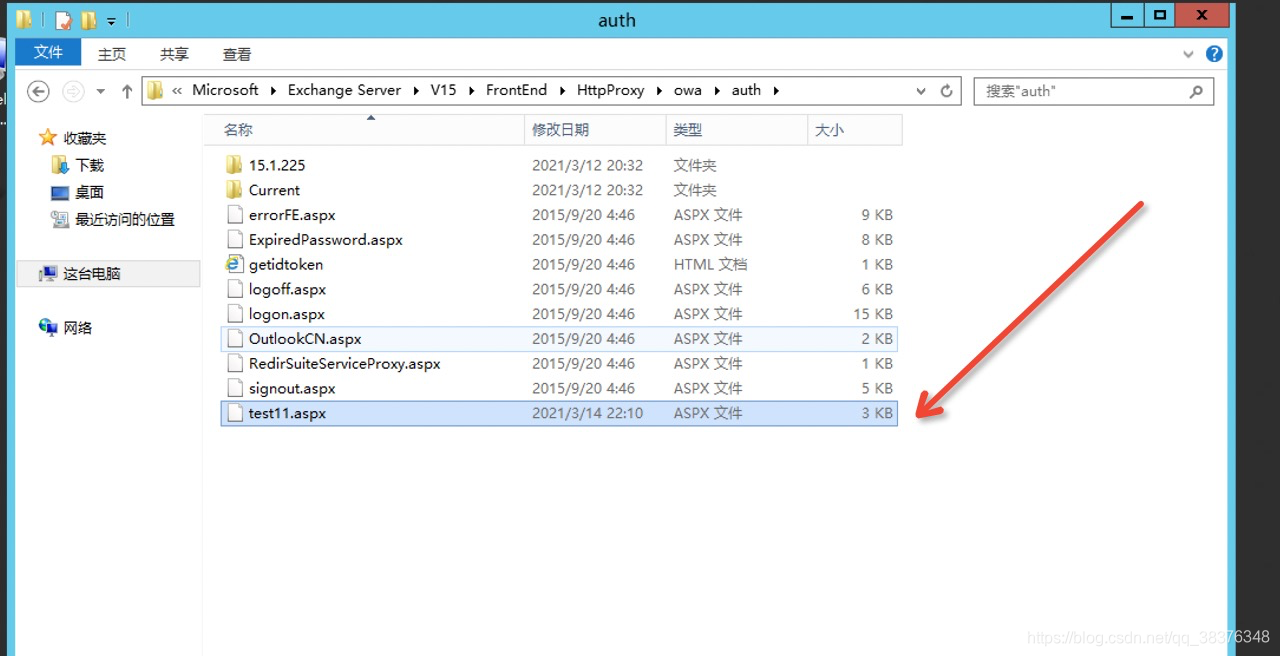Sort by the 类型 column header
The width and height of the screenshot is (1280, 656).
[736, 130]
